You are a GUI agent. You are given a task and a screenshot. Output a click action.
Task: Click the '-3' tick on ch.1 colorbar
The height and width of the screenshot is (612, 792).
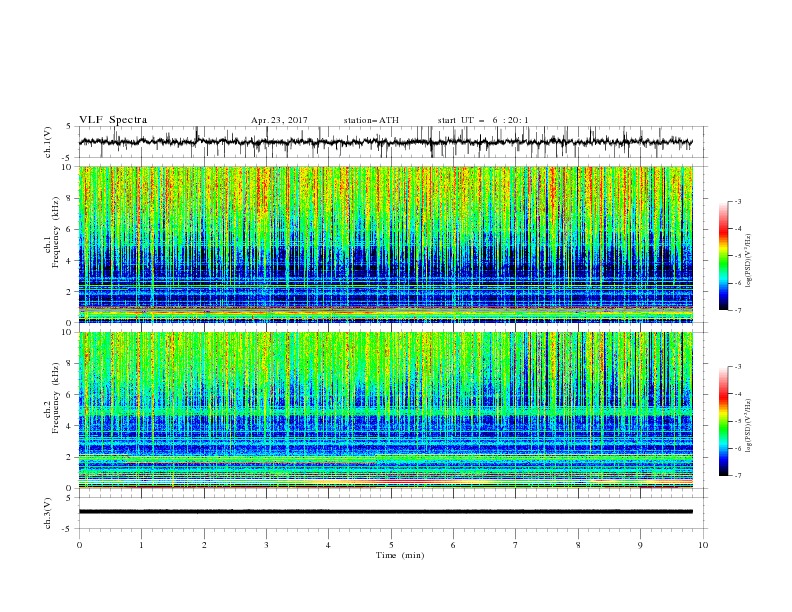tap(737, 201)
